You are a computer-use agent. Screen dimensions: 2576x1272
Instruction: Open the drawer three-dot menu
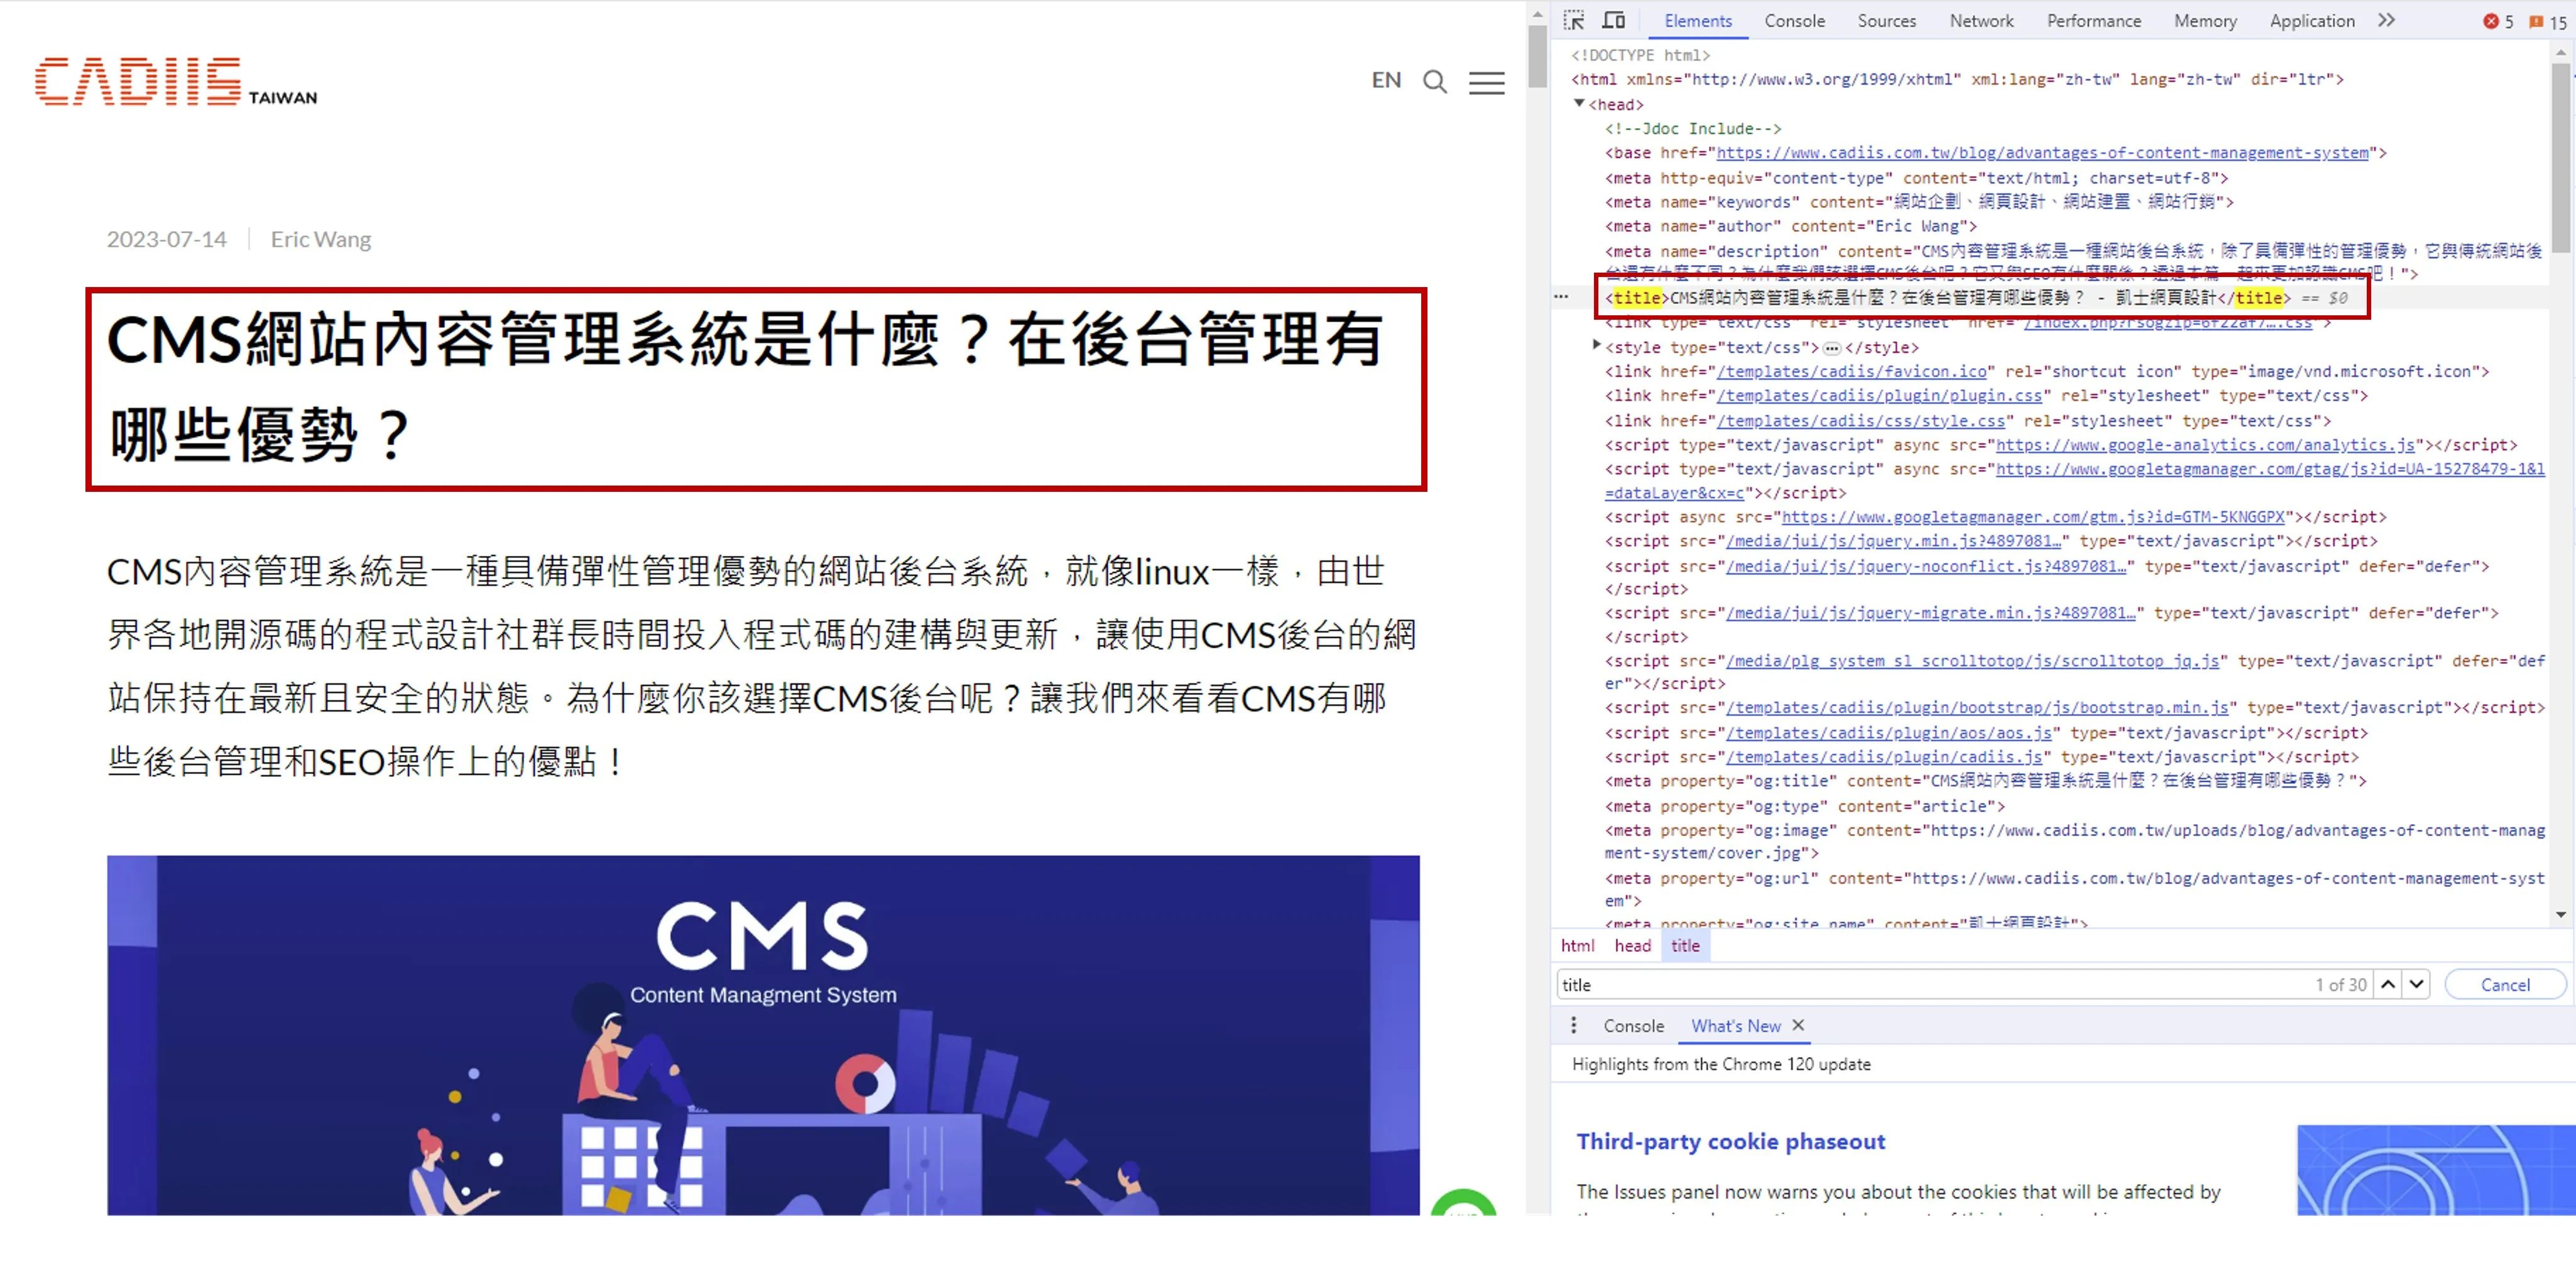(1574, 1025)
